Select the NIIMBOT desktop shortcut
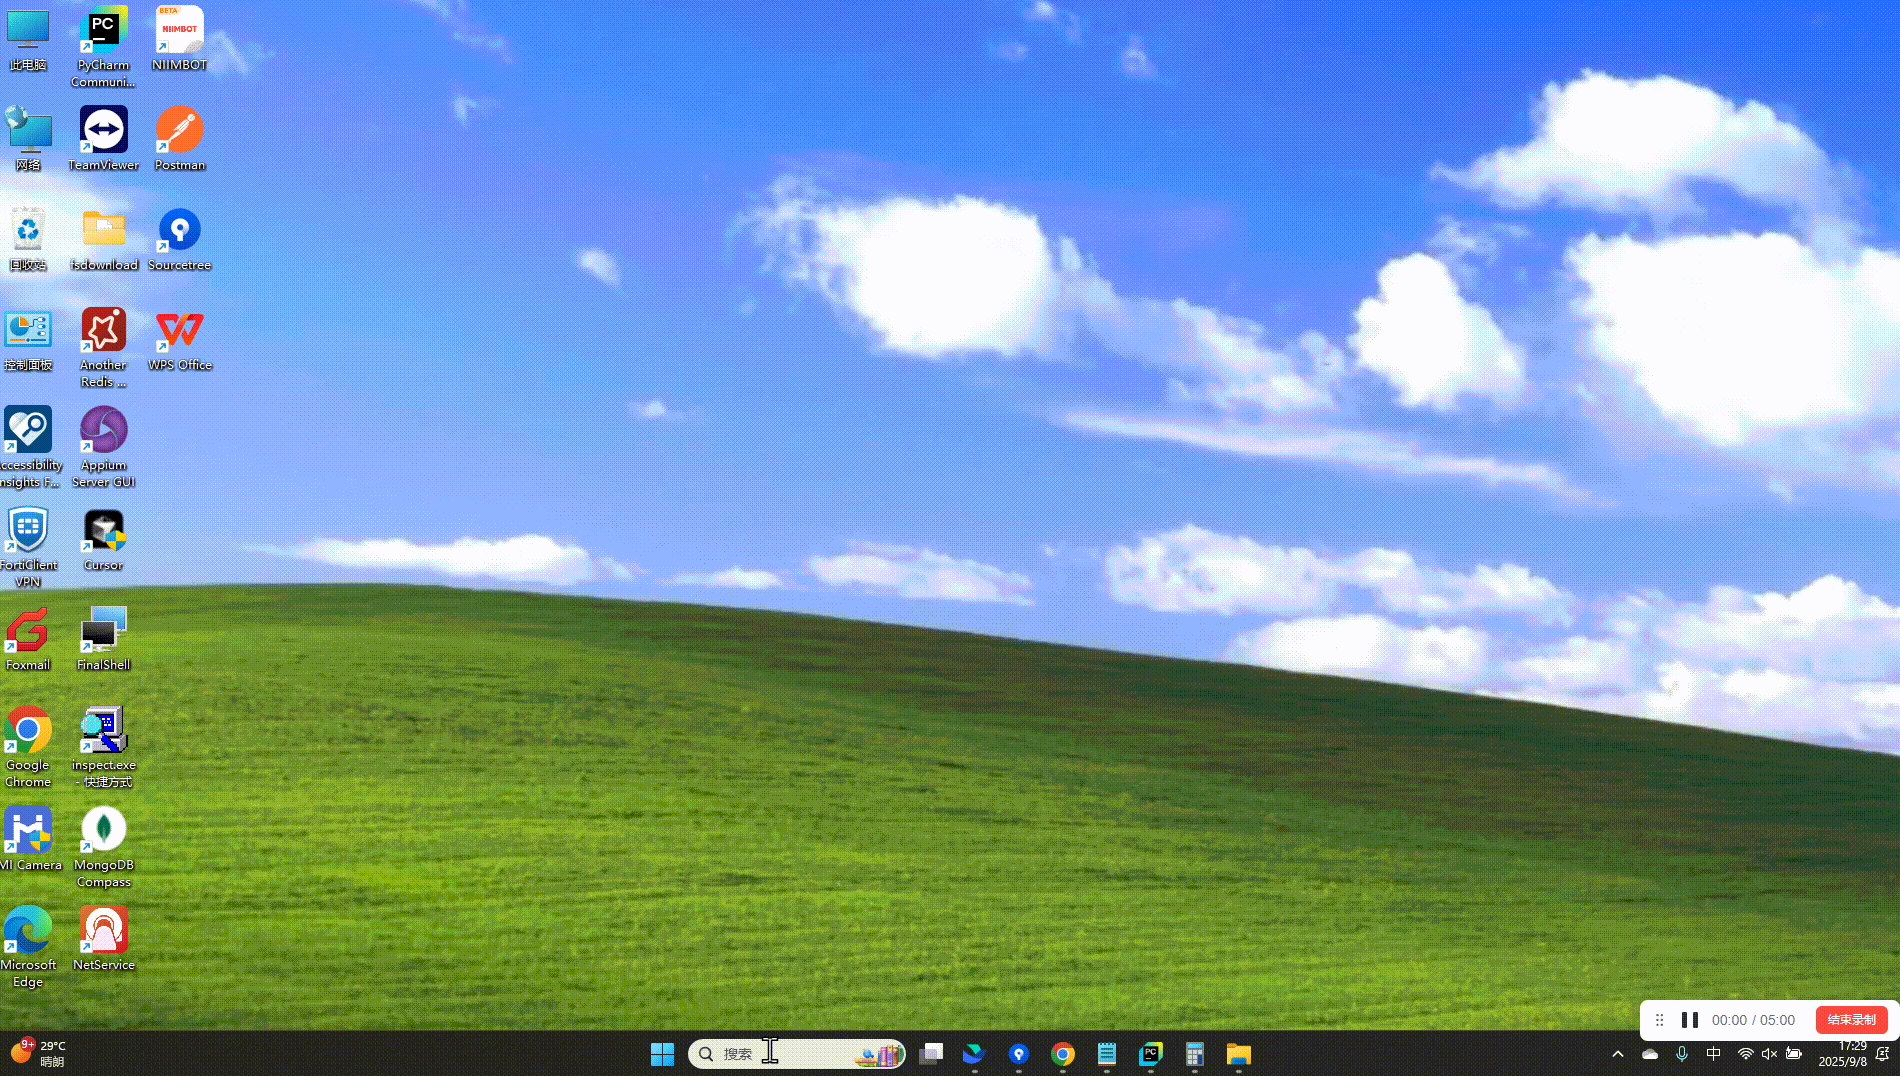The height and width of the screenshot is (1076, 1900). pyautogui.click(x=180, y=40)
